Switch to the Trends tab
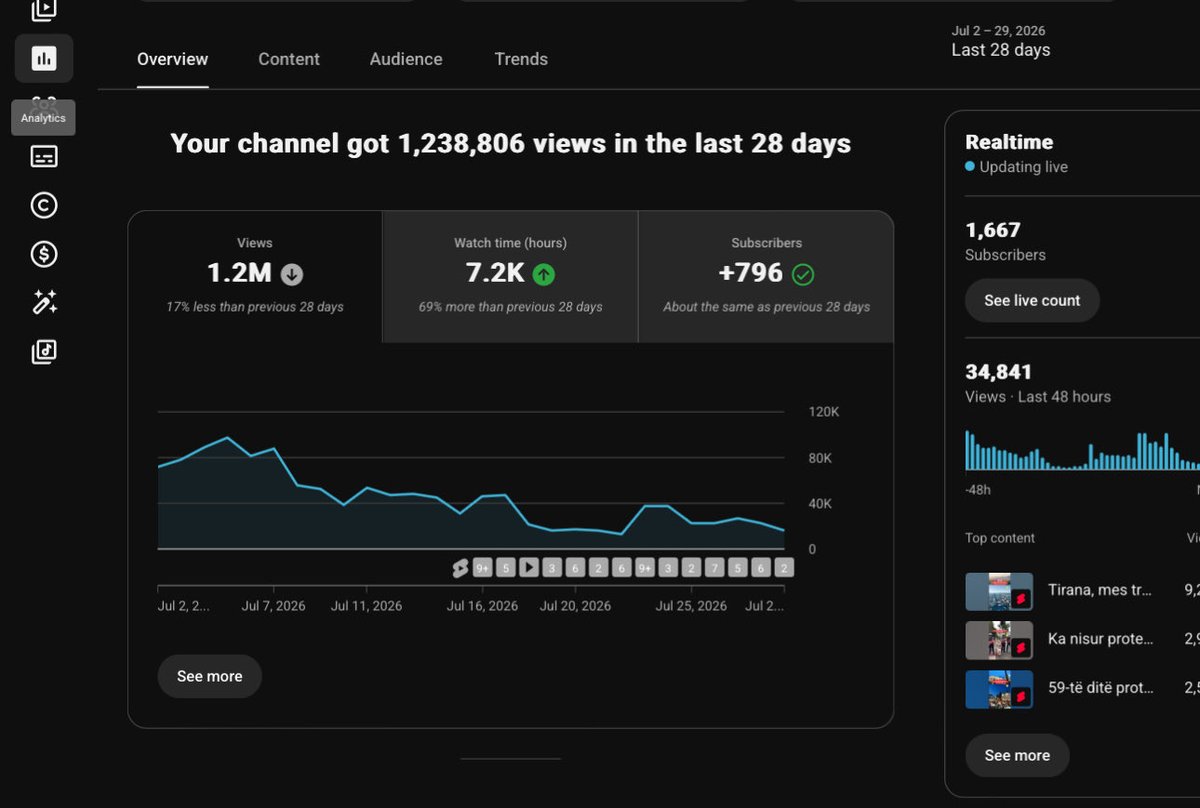The width and height of the screenshot is (1200, 808). pos(521,59)
